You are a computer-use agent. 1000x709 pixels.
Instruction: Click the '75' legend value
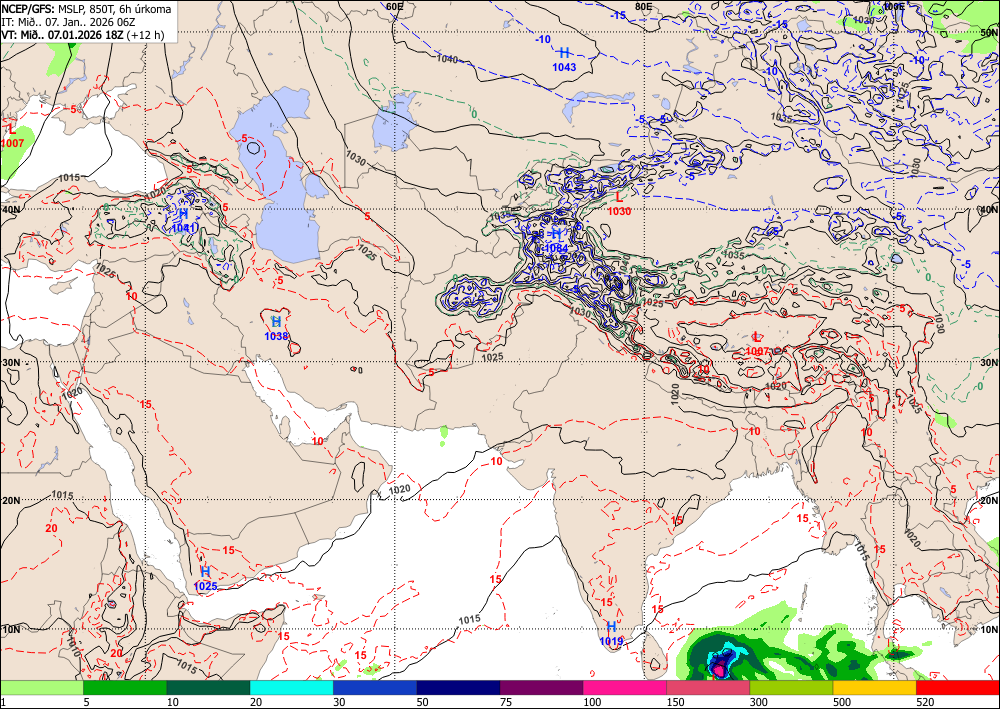506,702
